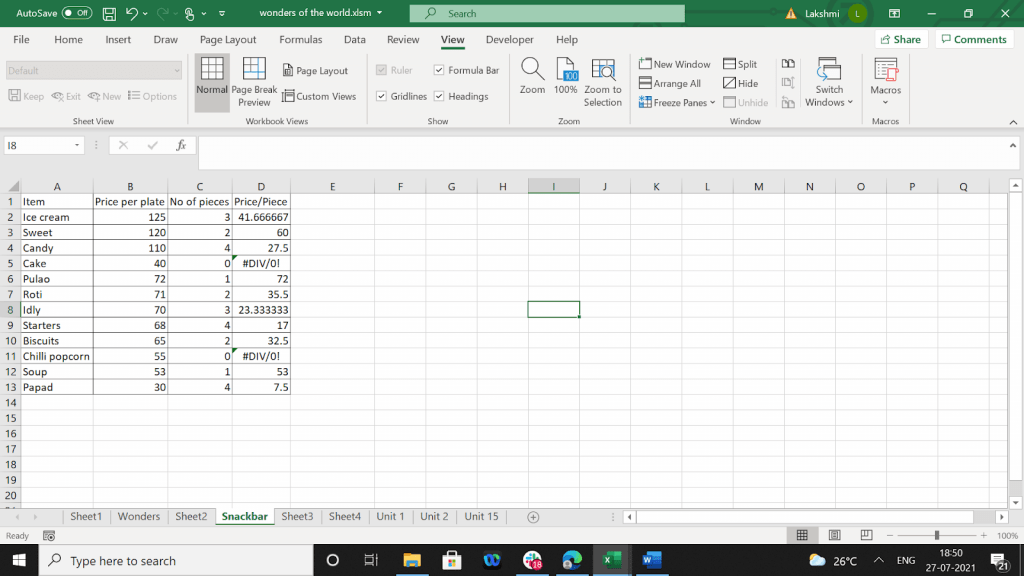This screenshot has width=1024, height=576.
Task: Click the Switch Windows icon
Action: pyautogui.click(x=829, y=70)
